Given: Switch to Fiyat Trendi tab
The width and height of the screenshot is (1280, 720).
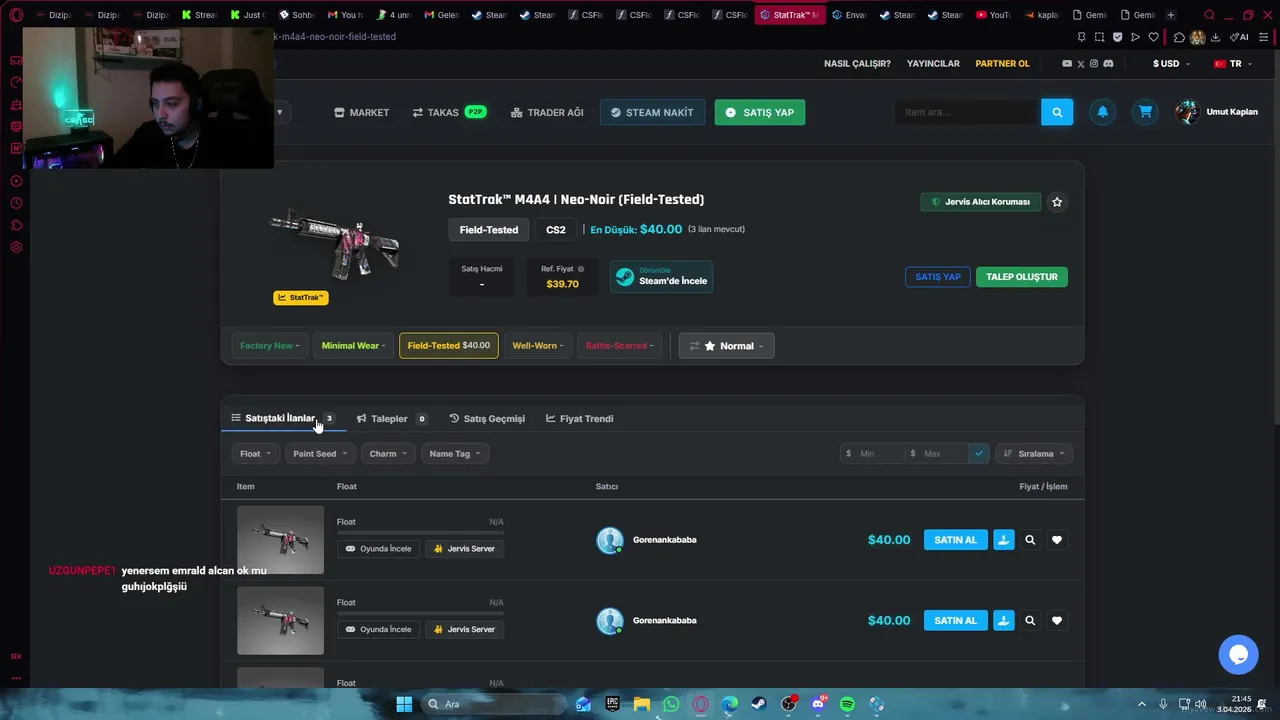Looking at the screenshot, I should 580,419.
